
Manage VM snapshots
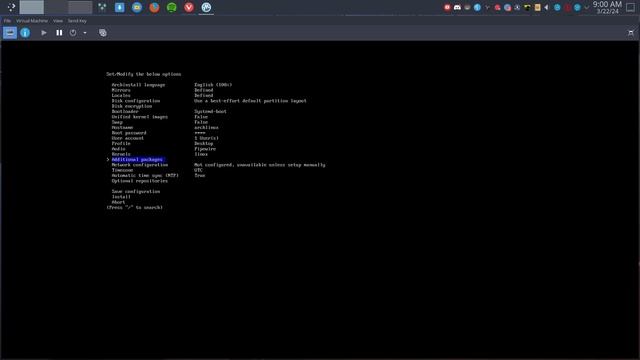click(x=102, y=33)
